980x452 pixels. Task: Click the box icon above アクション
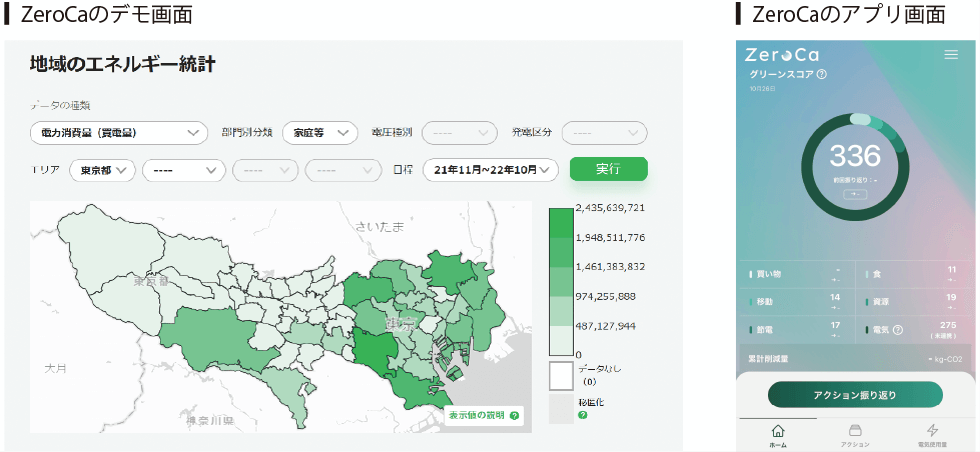coord(854,430)
